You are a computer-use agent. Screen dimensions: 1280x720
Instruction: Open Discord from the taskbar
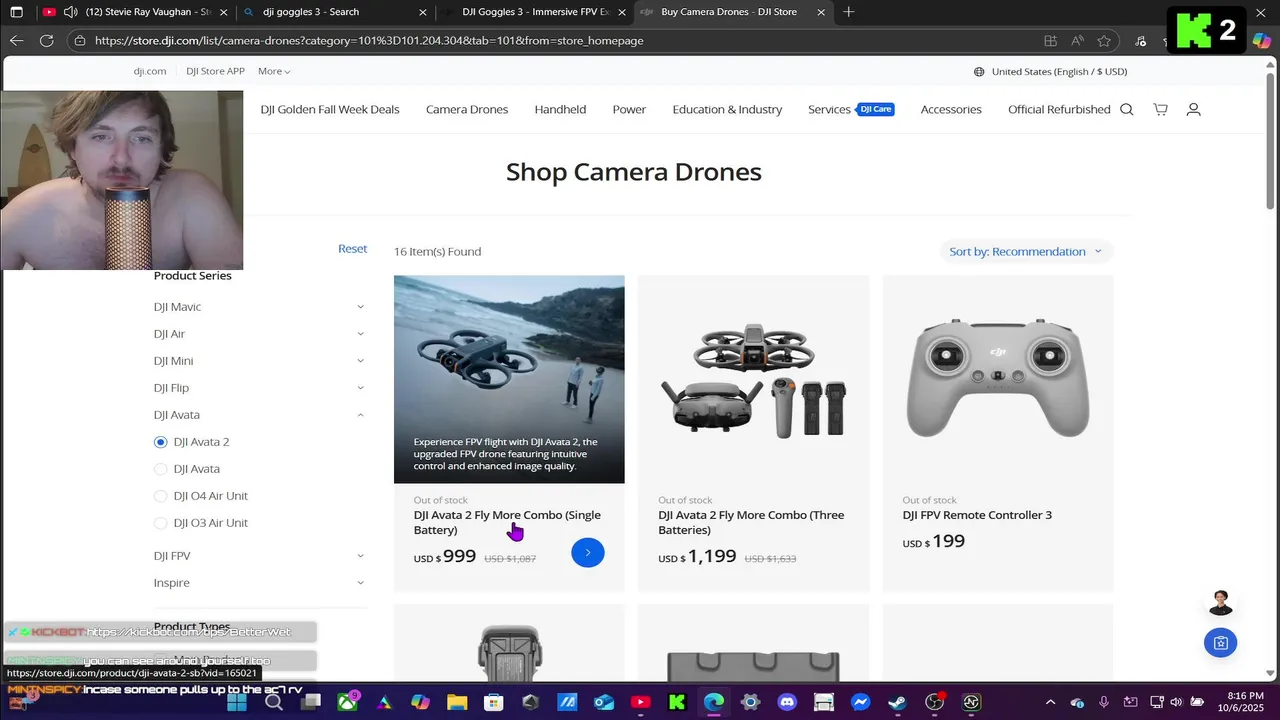pos(787,702)
